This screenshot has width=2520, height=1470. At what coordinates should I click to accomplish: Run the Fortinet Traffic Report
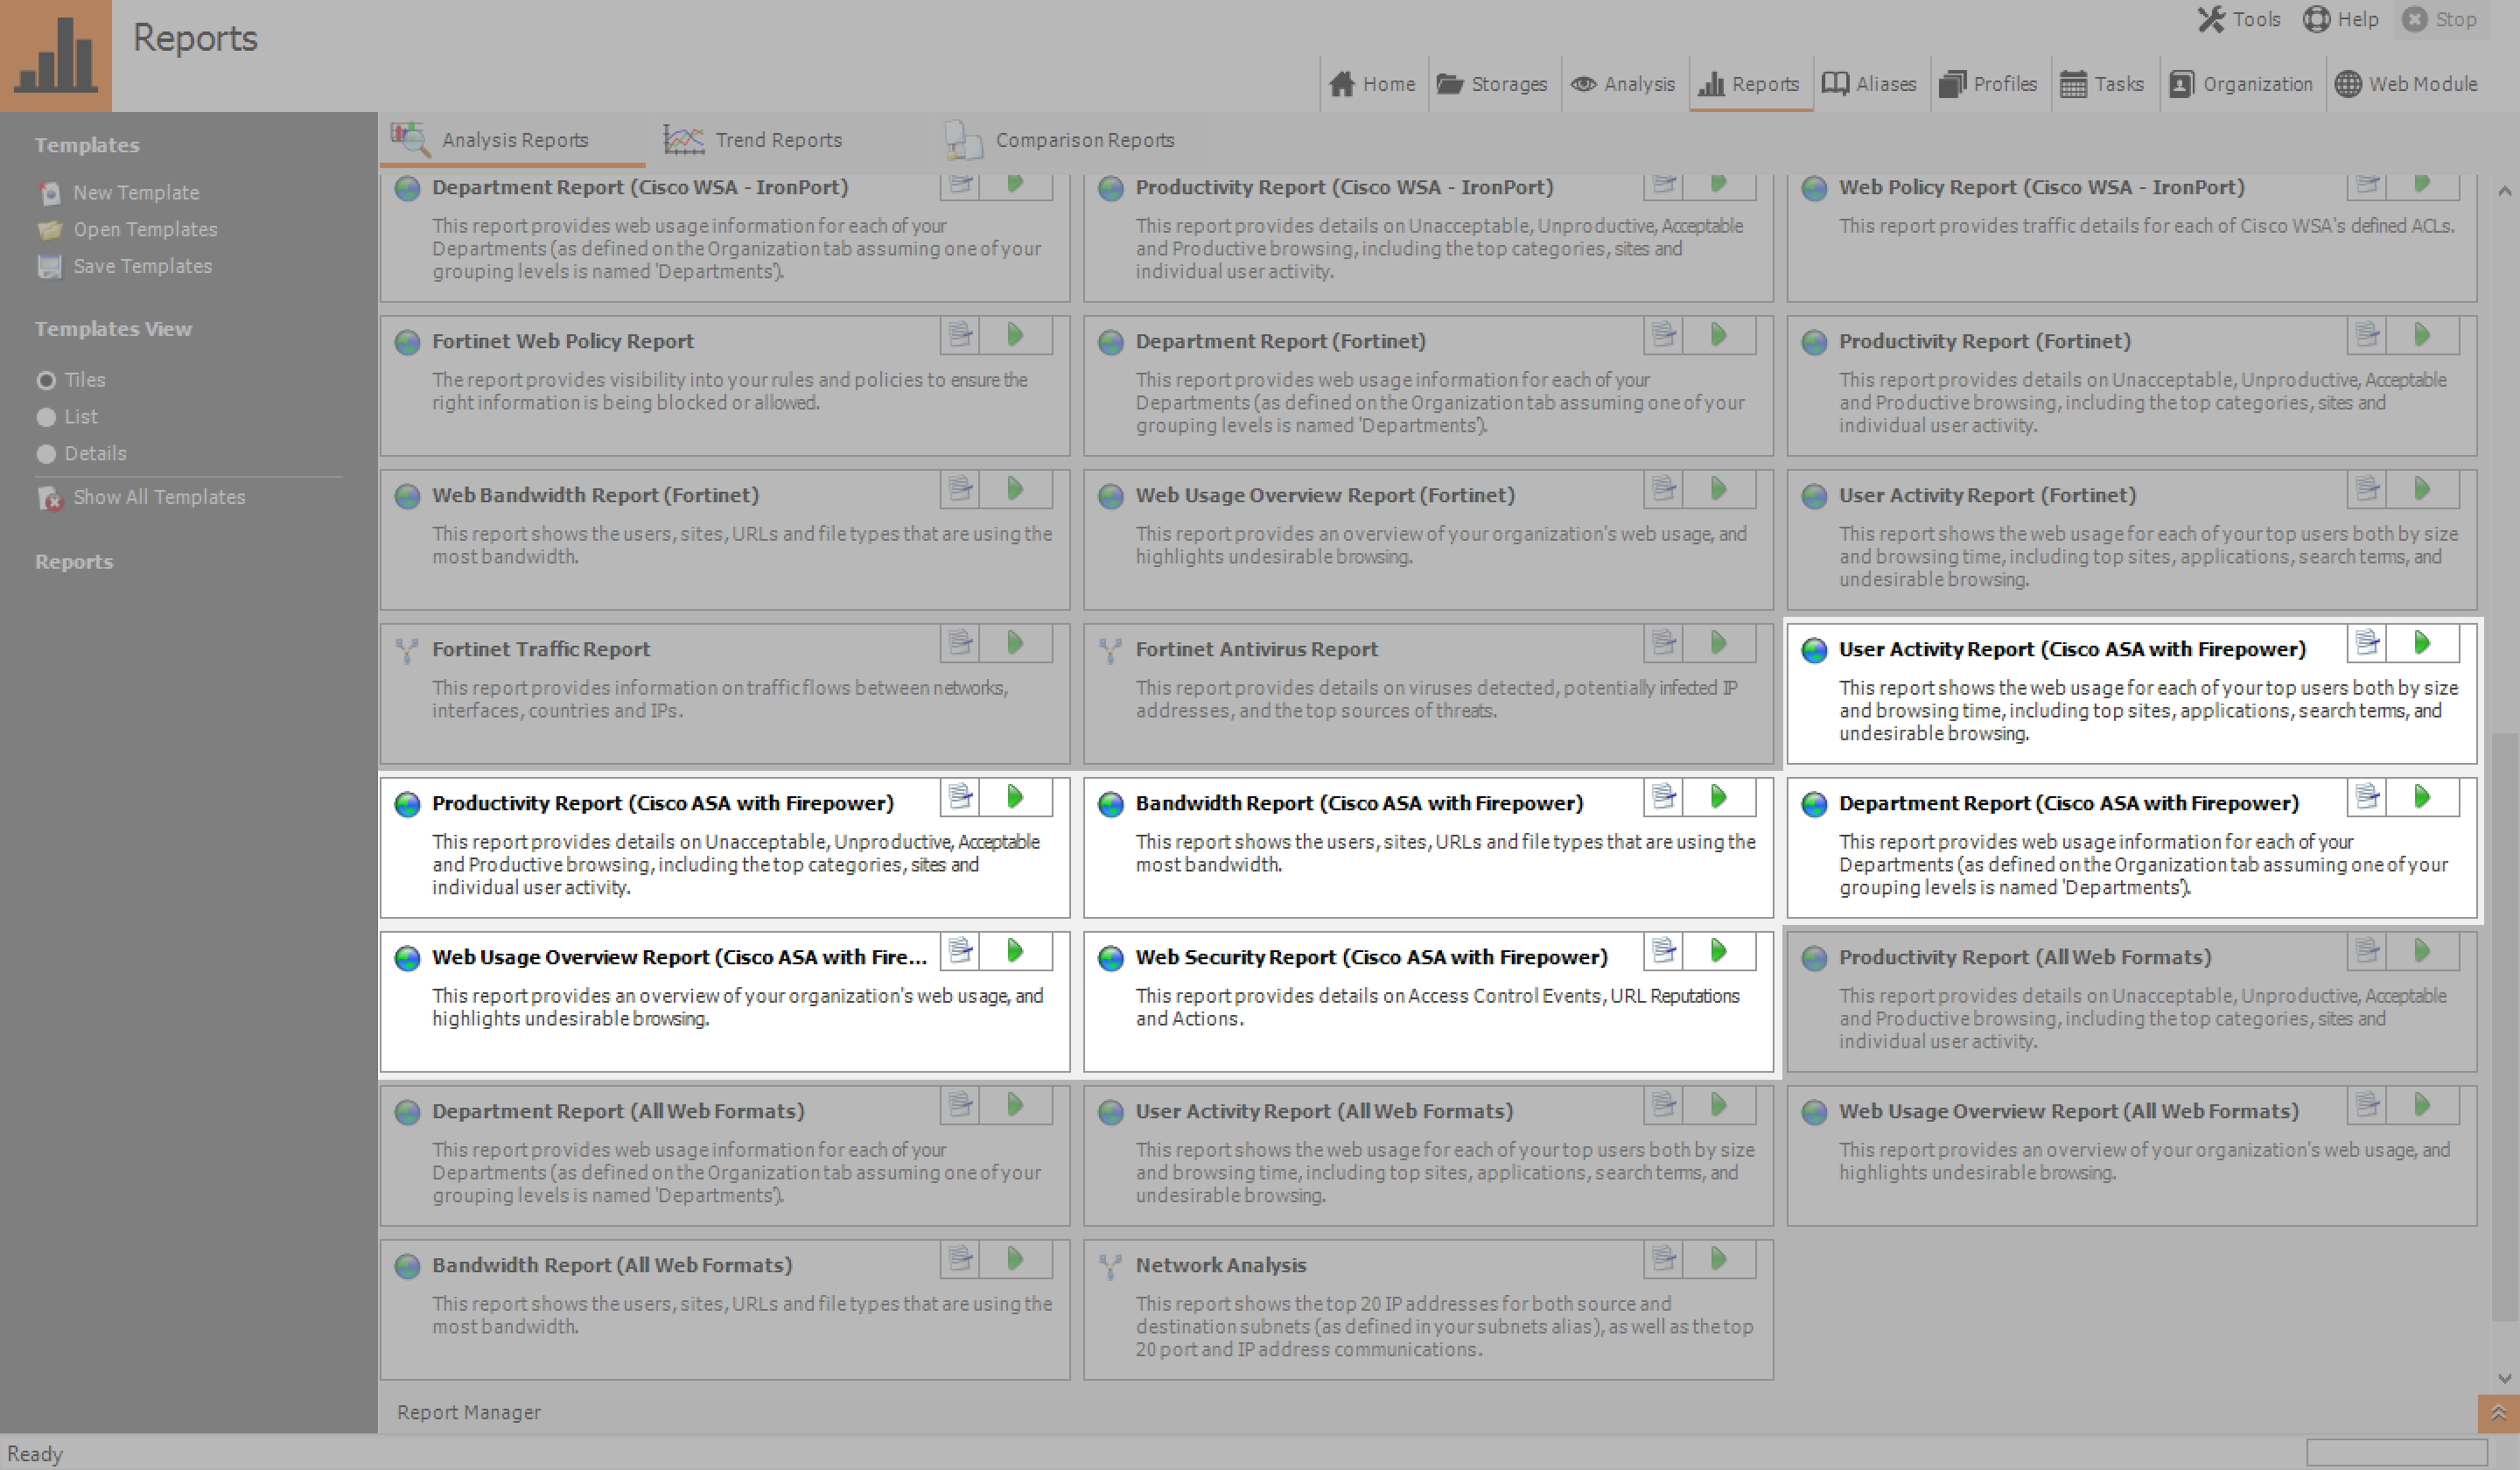coord(1015,643)
